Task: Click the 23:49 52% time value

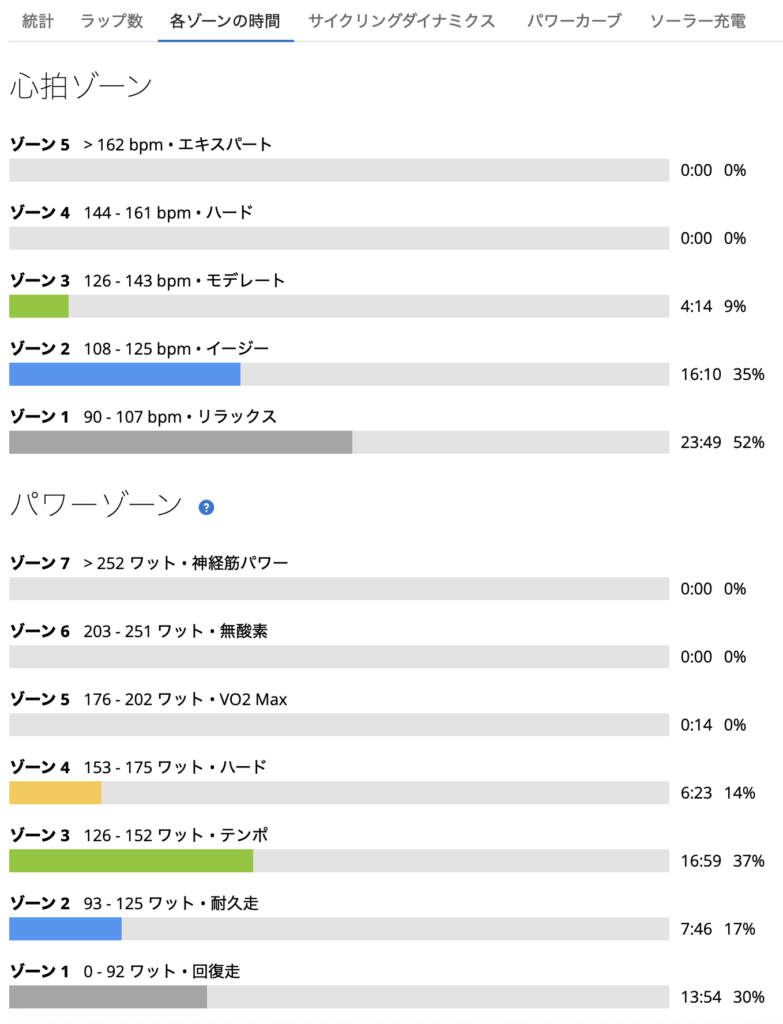Action: 722,443
